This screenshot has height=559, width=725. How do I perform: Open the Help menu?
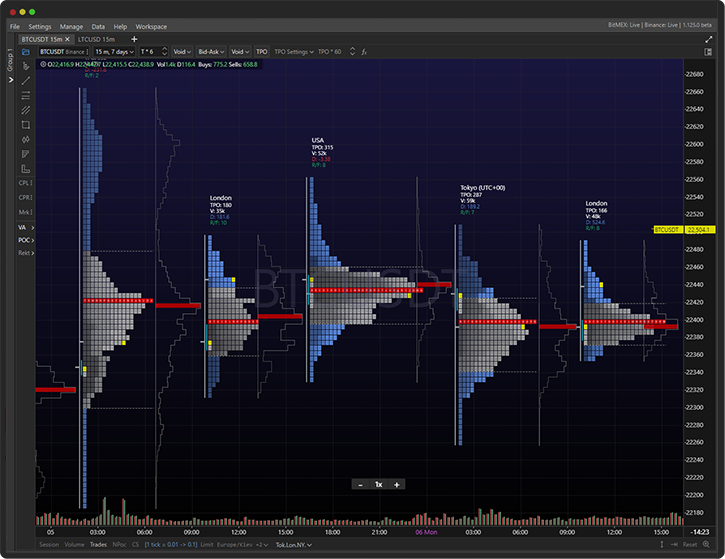point(120,26)
